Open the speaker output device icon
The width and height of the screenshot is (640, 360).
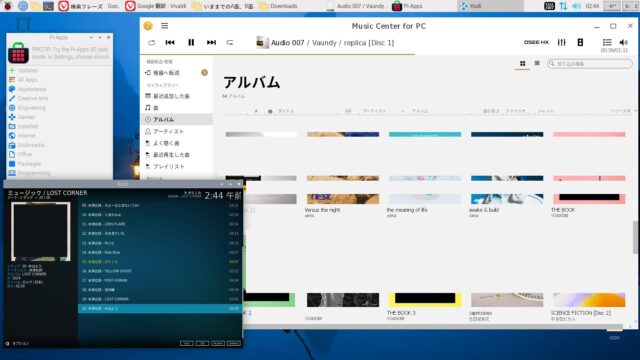tap(580, 42)
